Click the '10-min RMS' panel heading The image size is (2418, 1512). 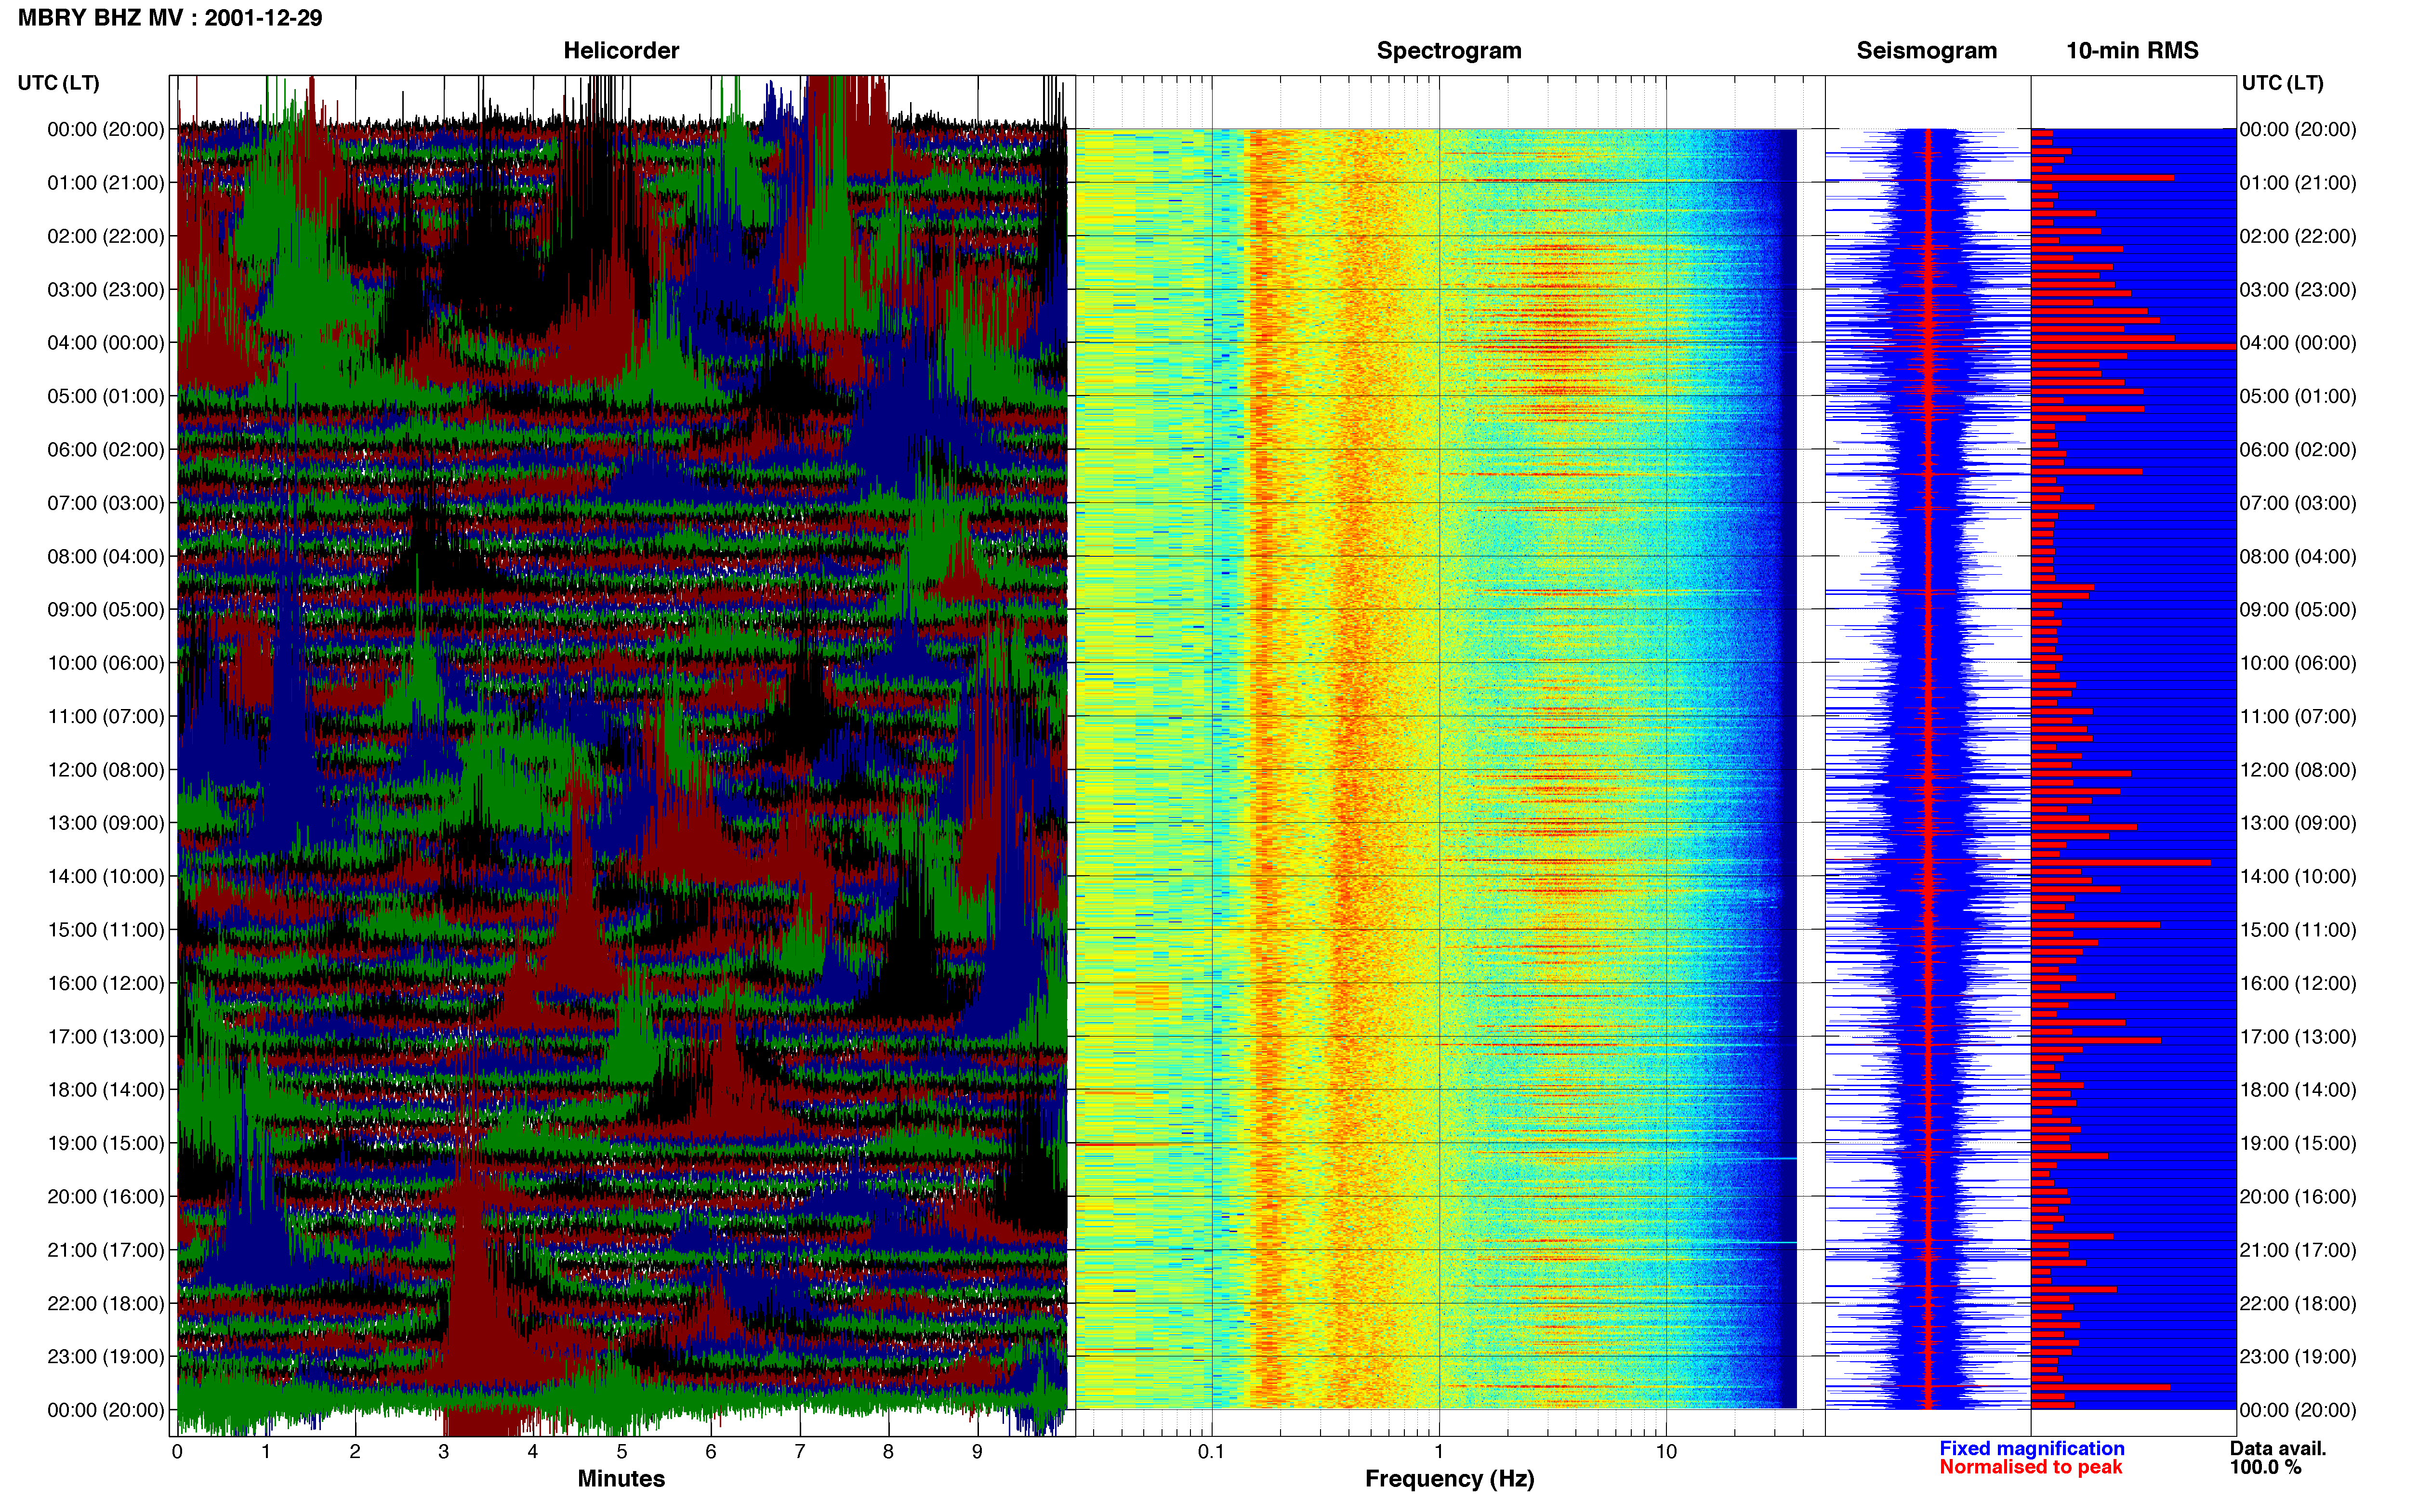click(2132, 51)
